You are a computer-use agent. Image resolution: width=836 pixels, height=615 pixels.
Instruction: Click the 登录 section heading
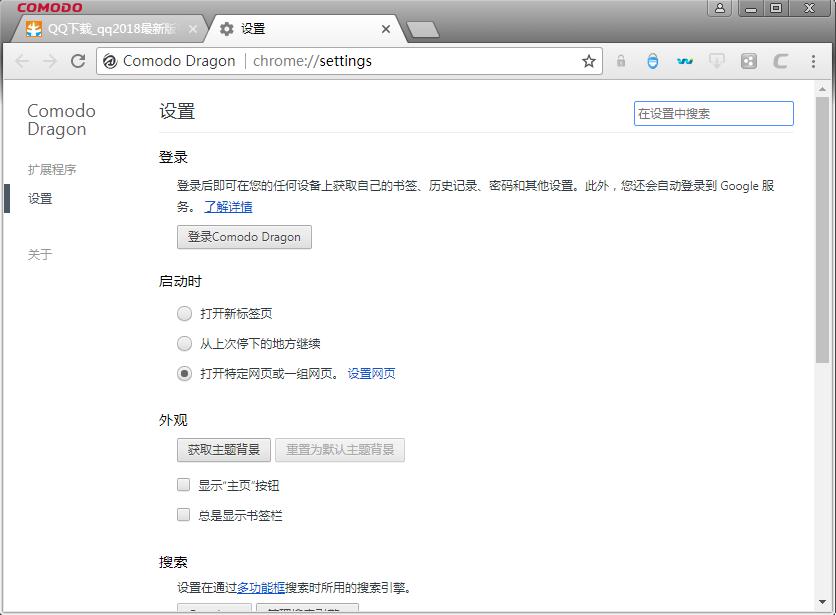click(x=173, y=157)
